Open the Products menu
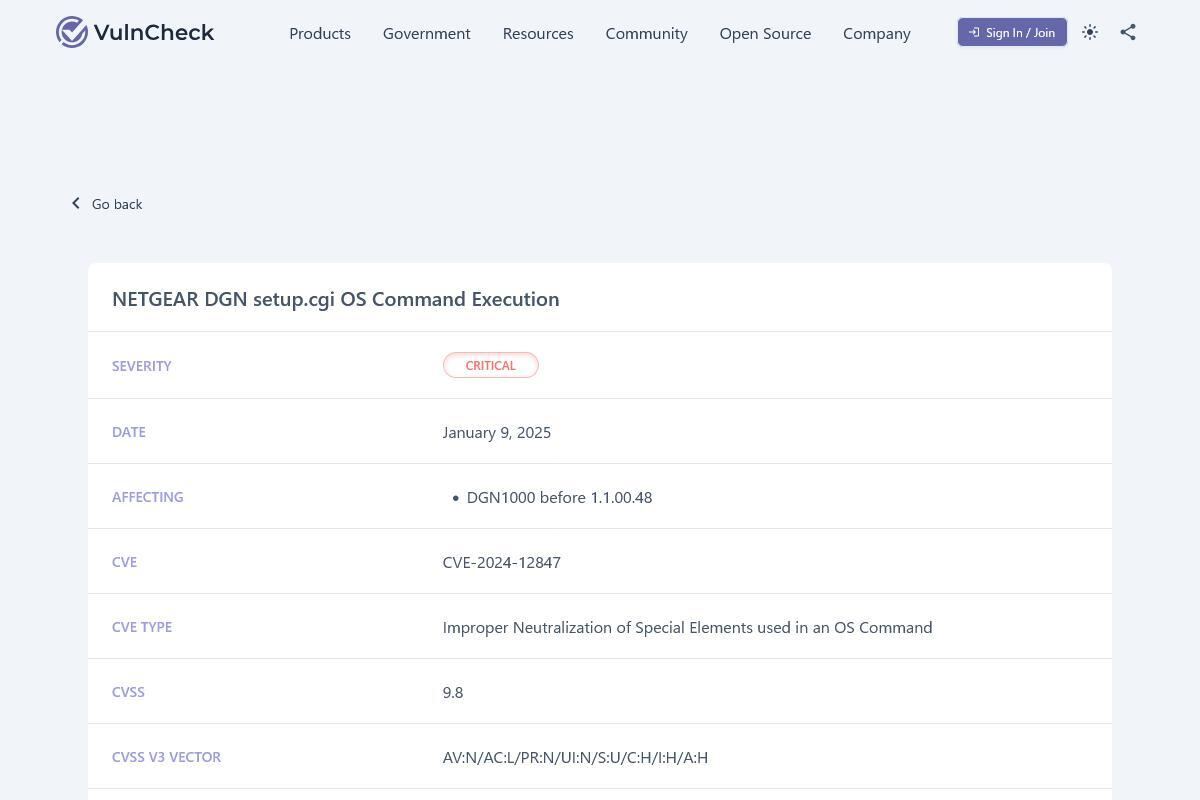1200x800 pixels. point(320,33)
